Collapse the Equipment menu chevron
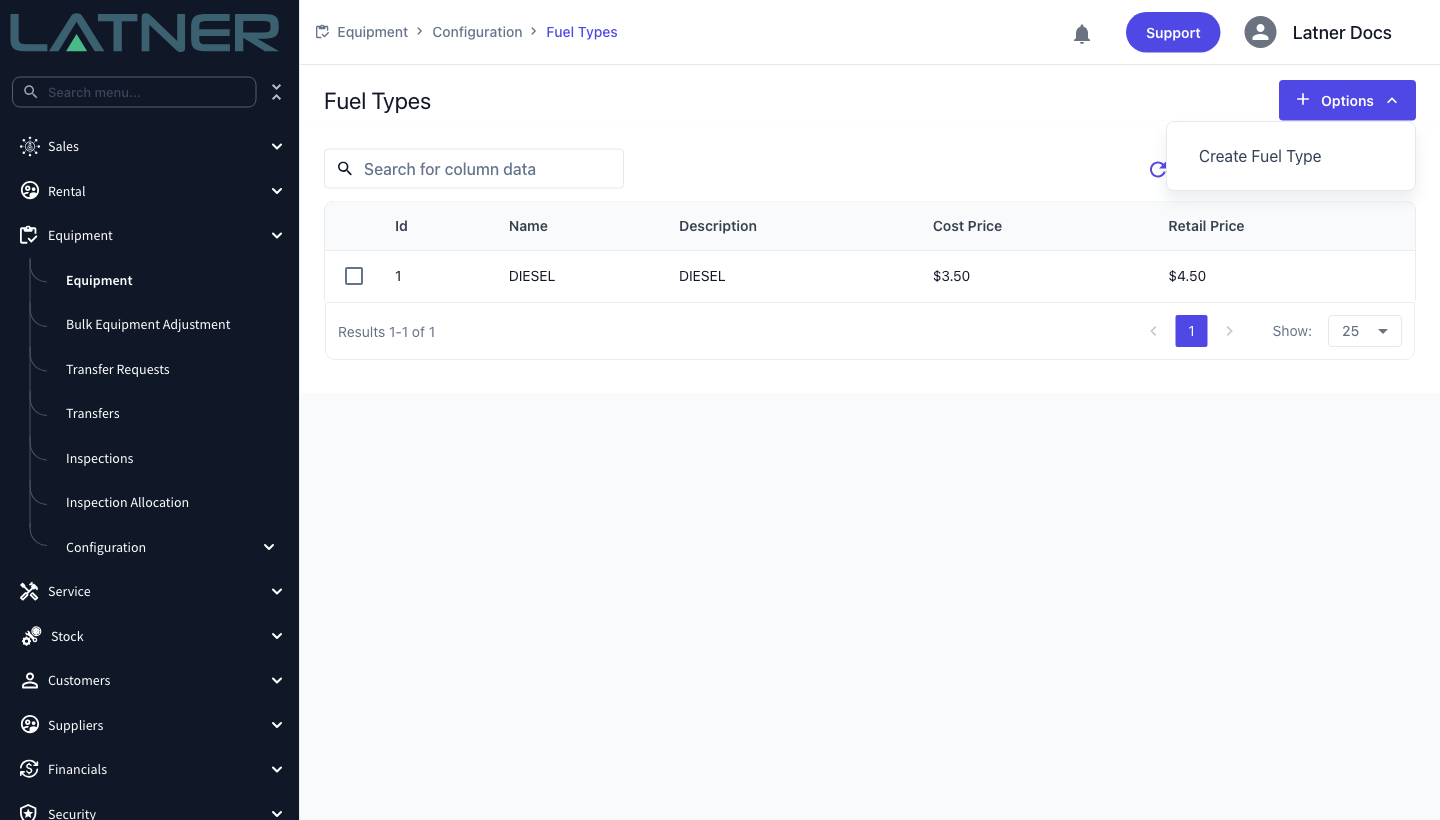 [277, 235]
